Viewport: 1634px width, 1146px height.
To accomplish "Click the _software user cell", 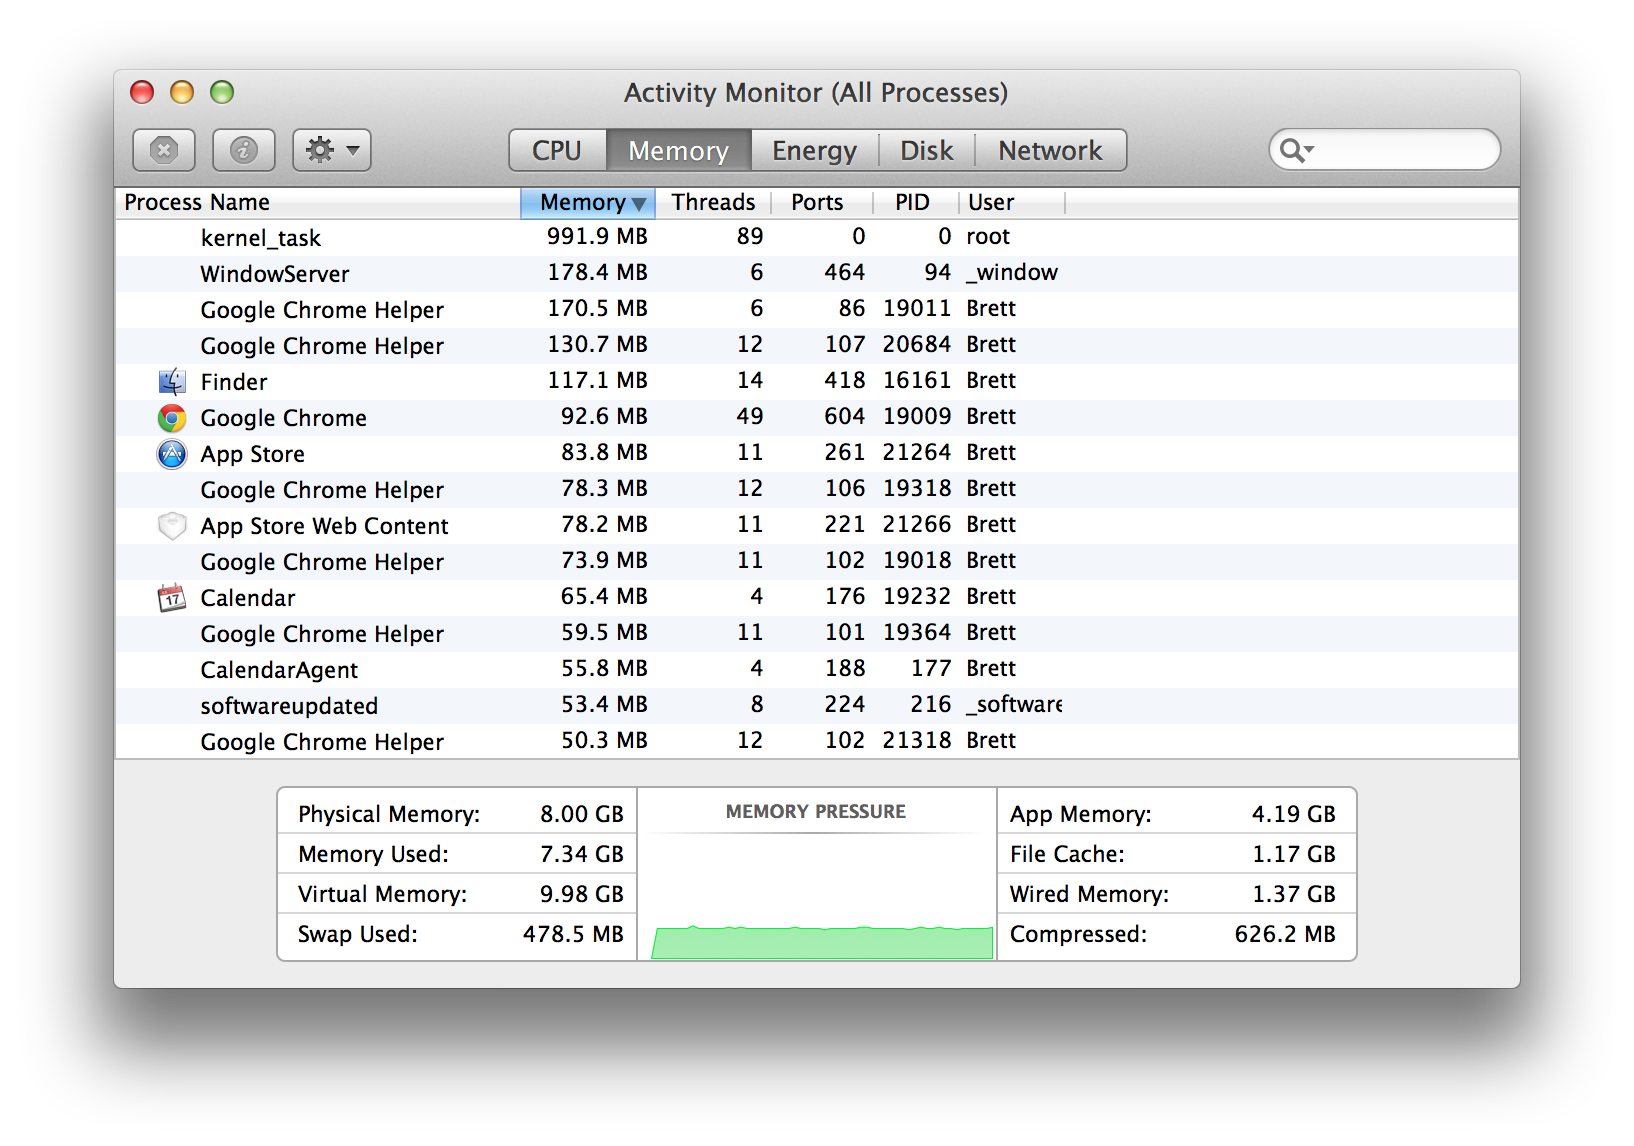I will (1014, 705).
